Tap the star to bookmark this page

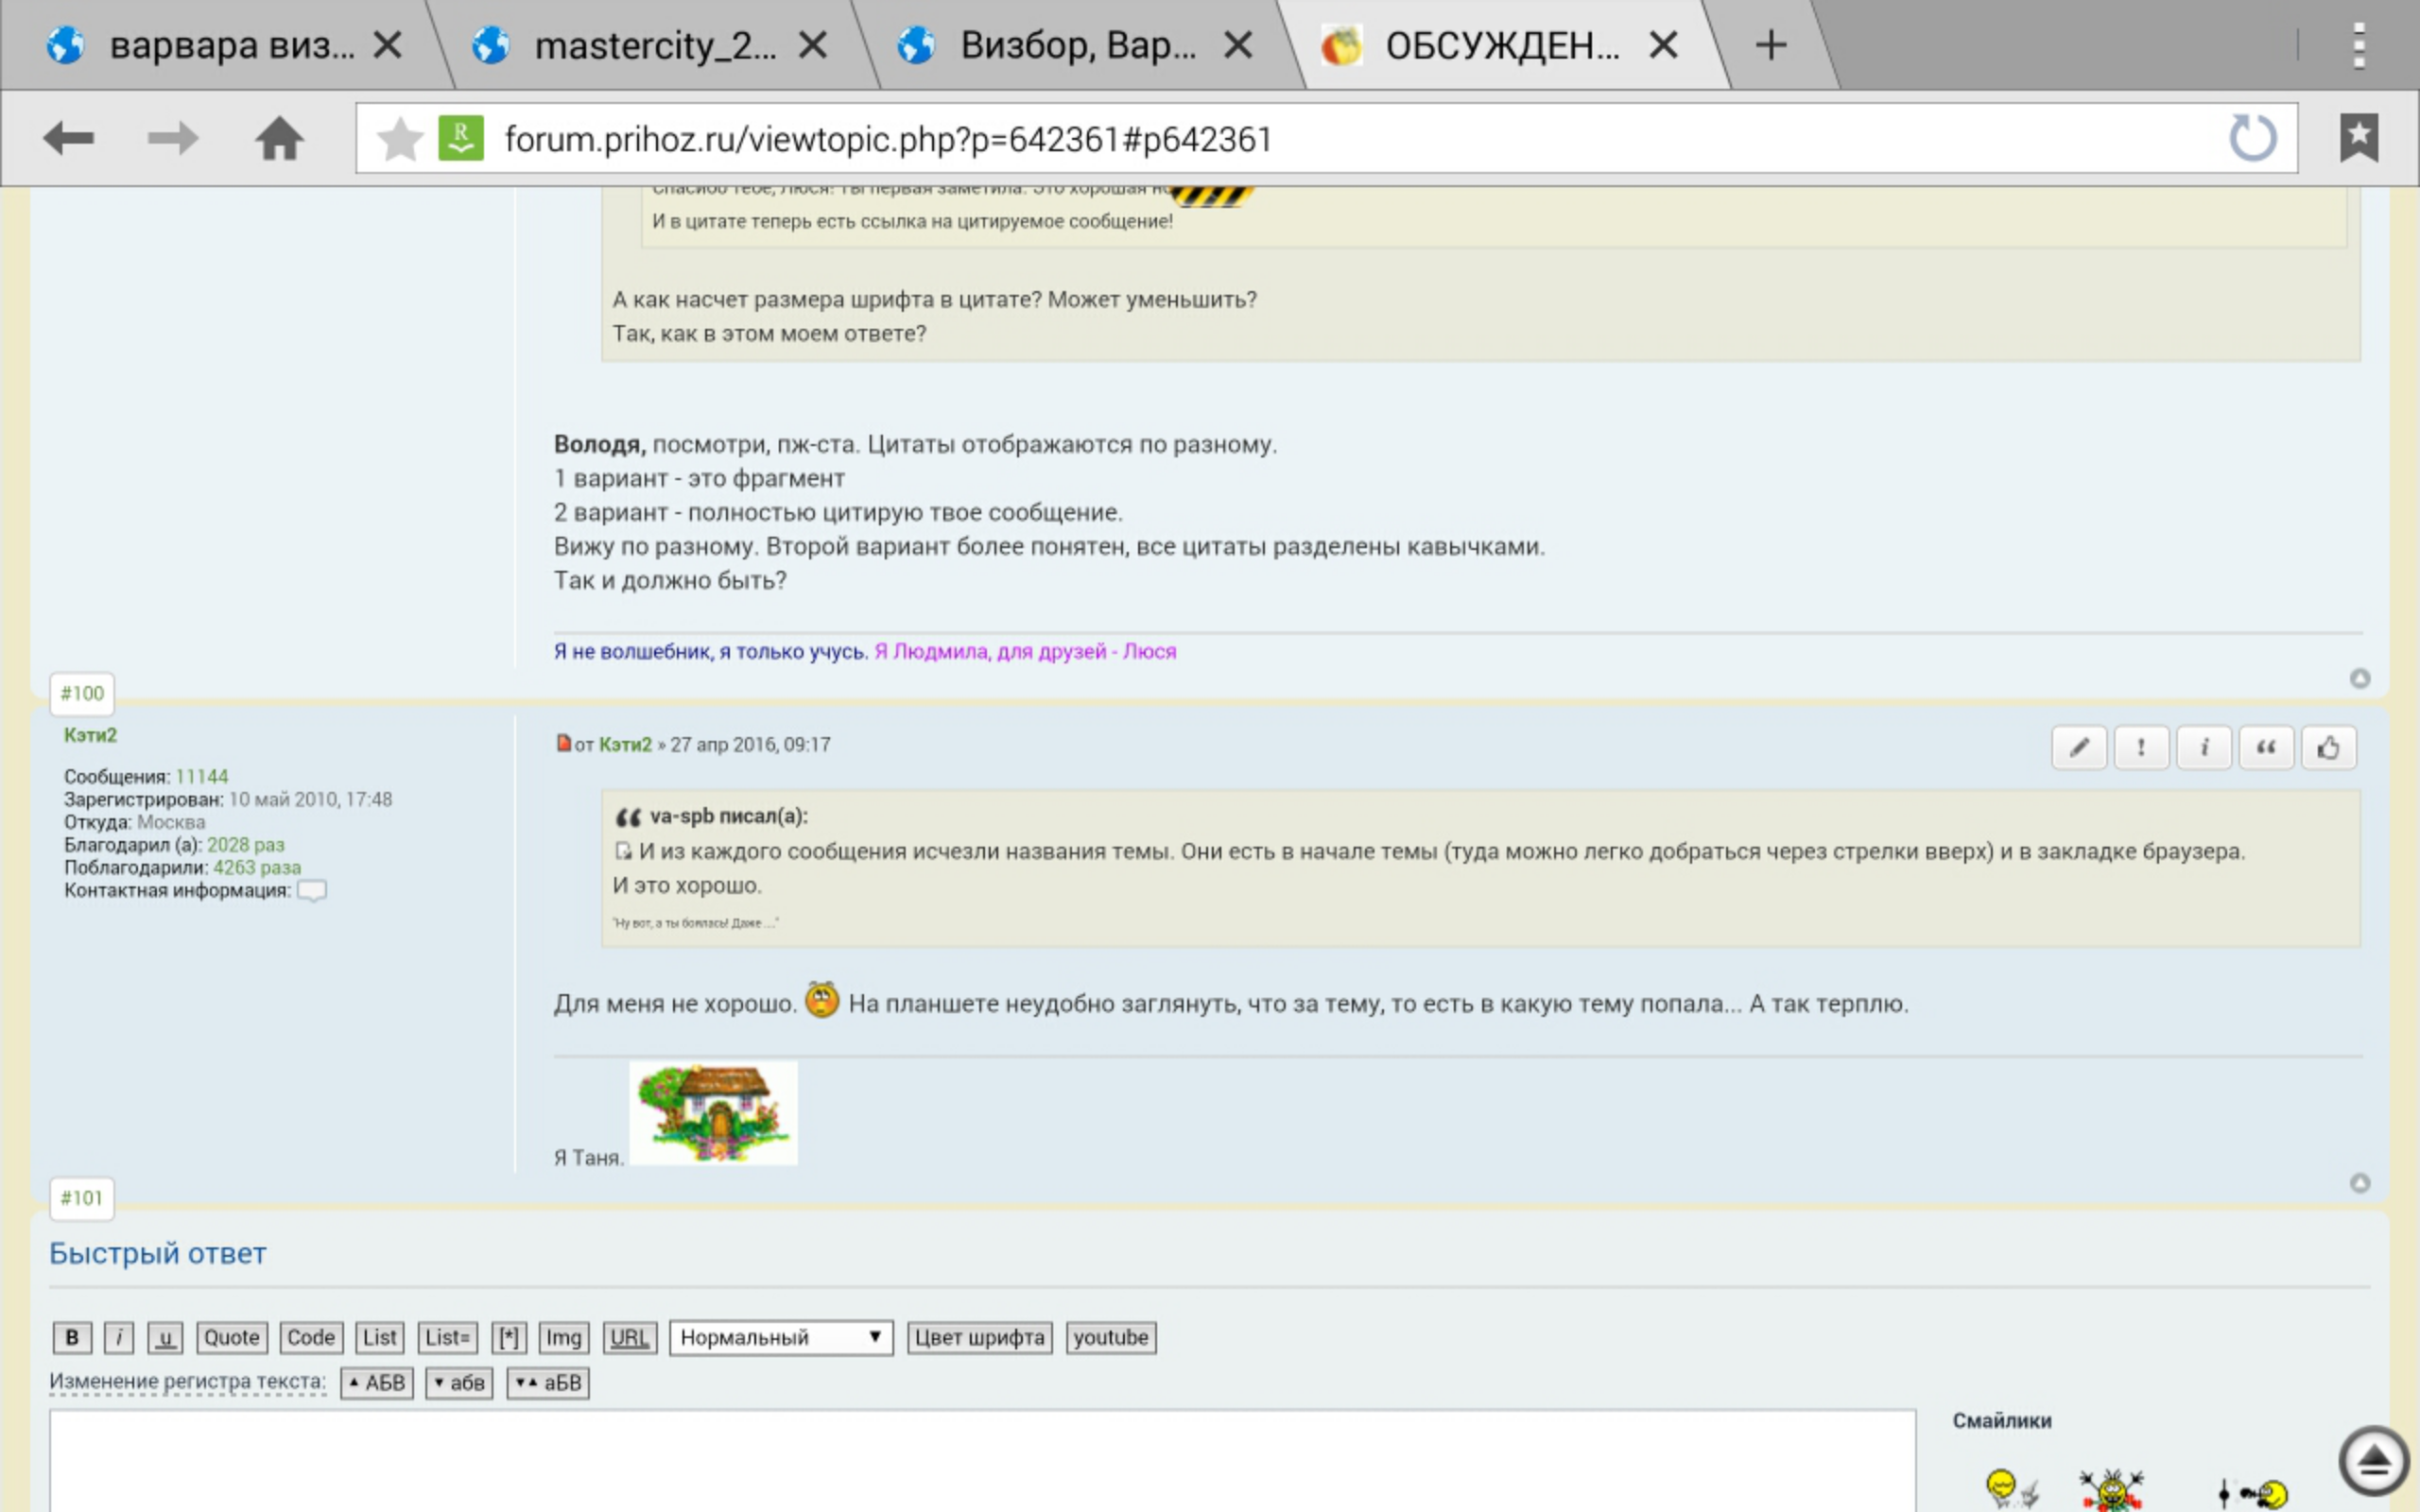click(400, 138)
